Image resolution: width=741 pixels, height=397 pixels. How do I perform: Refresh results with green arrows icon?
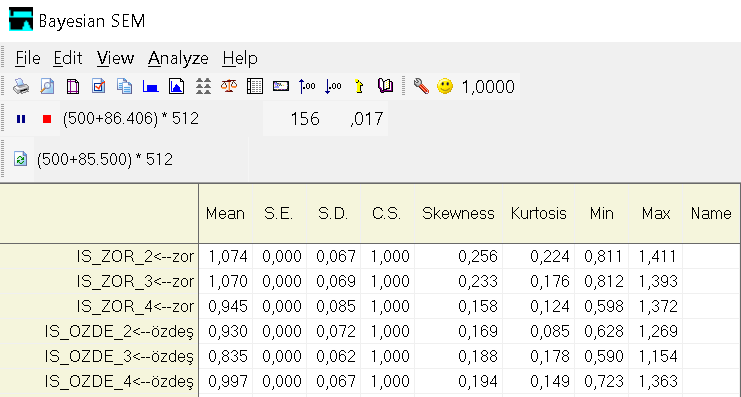20,159
